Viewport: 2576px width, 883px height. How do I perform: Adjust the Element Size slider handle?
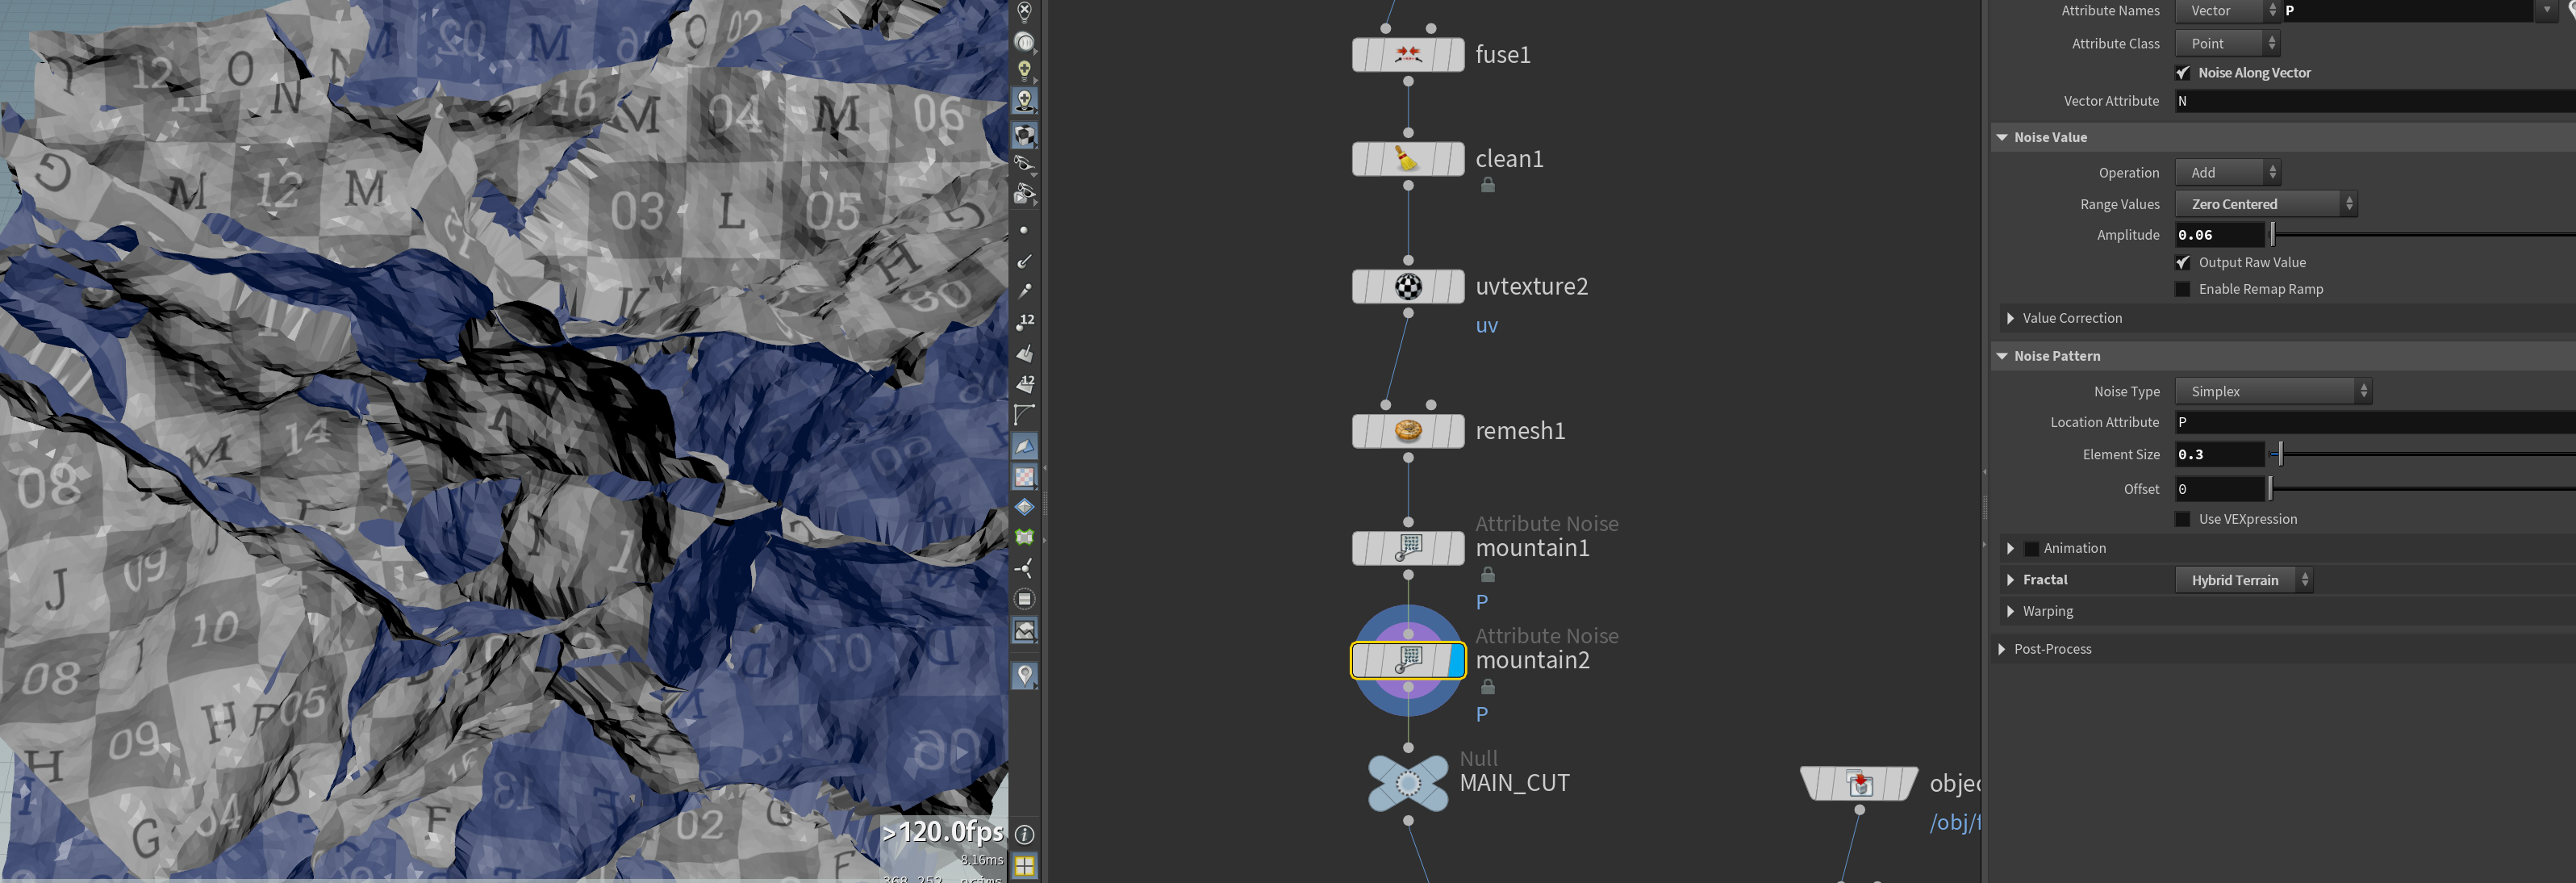coord(2280,455)
